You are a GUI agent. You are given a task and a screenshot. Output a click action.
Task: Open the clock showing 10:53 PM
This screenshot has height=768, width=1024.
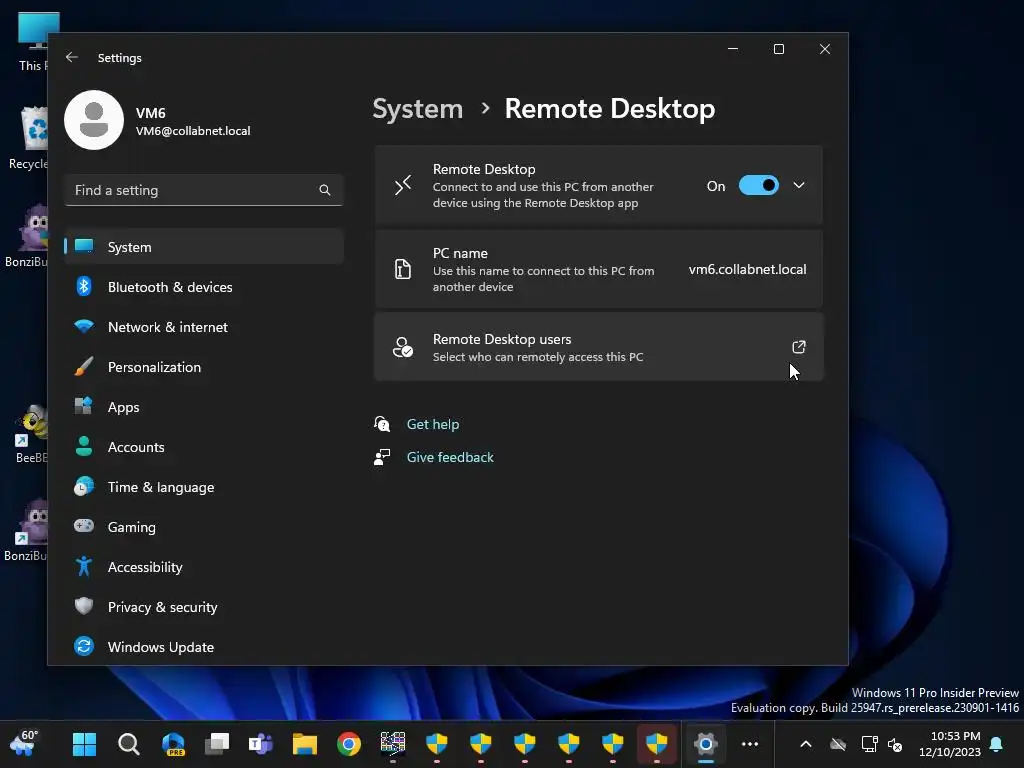(x=950, y=744)
